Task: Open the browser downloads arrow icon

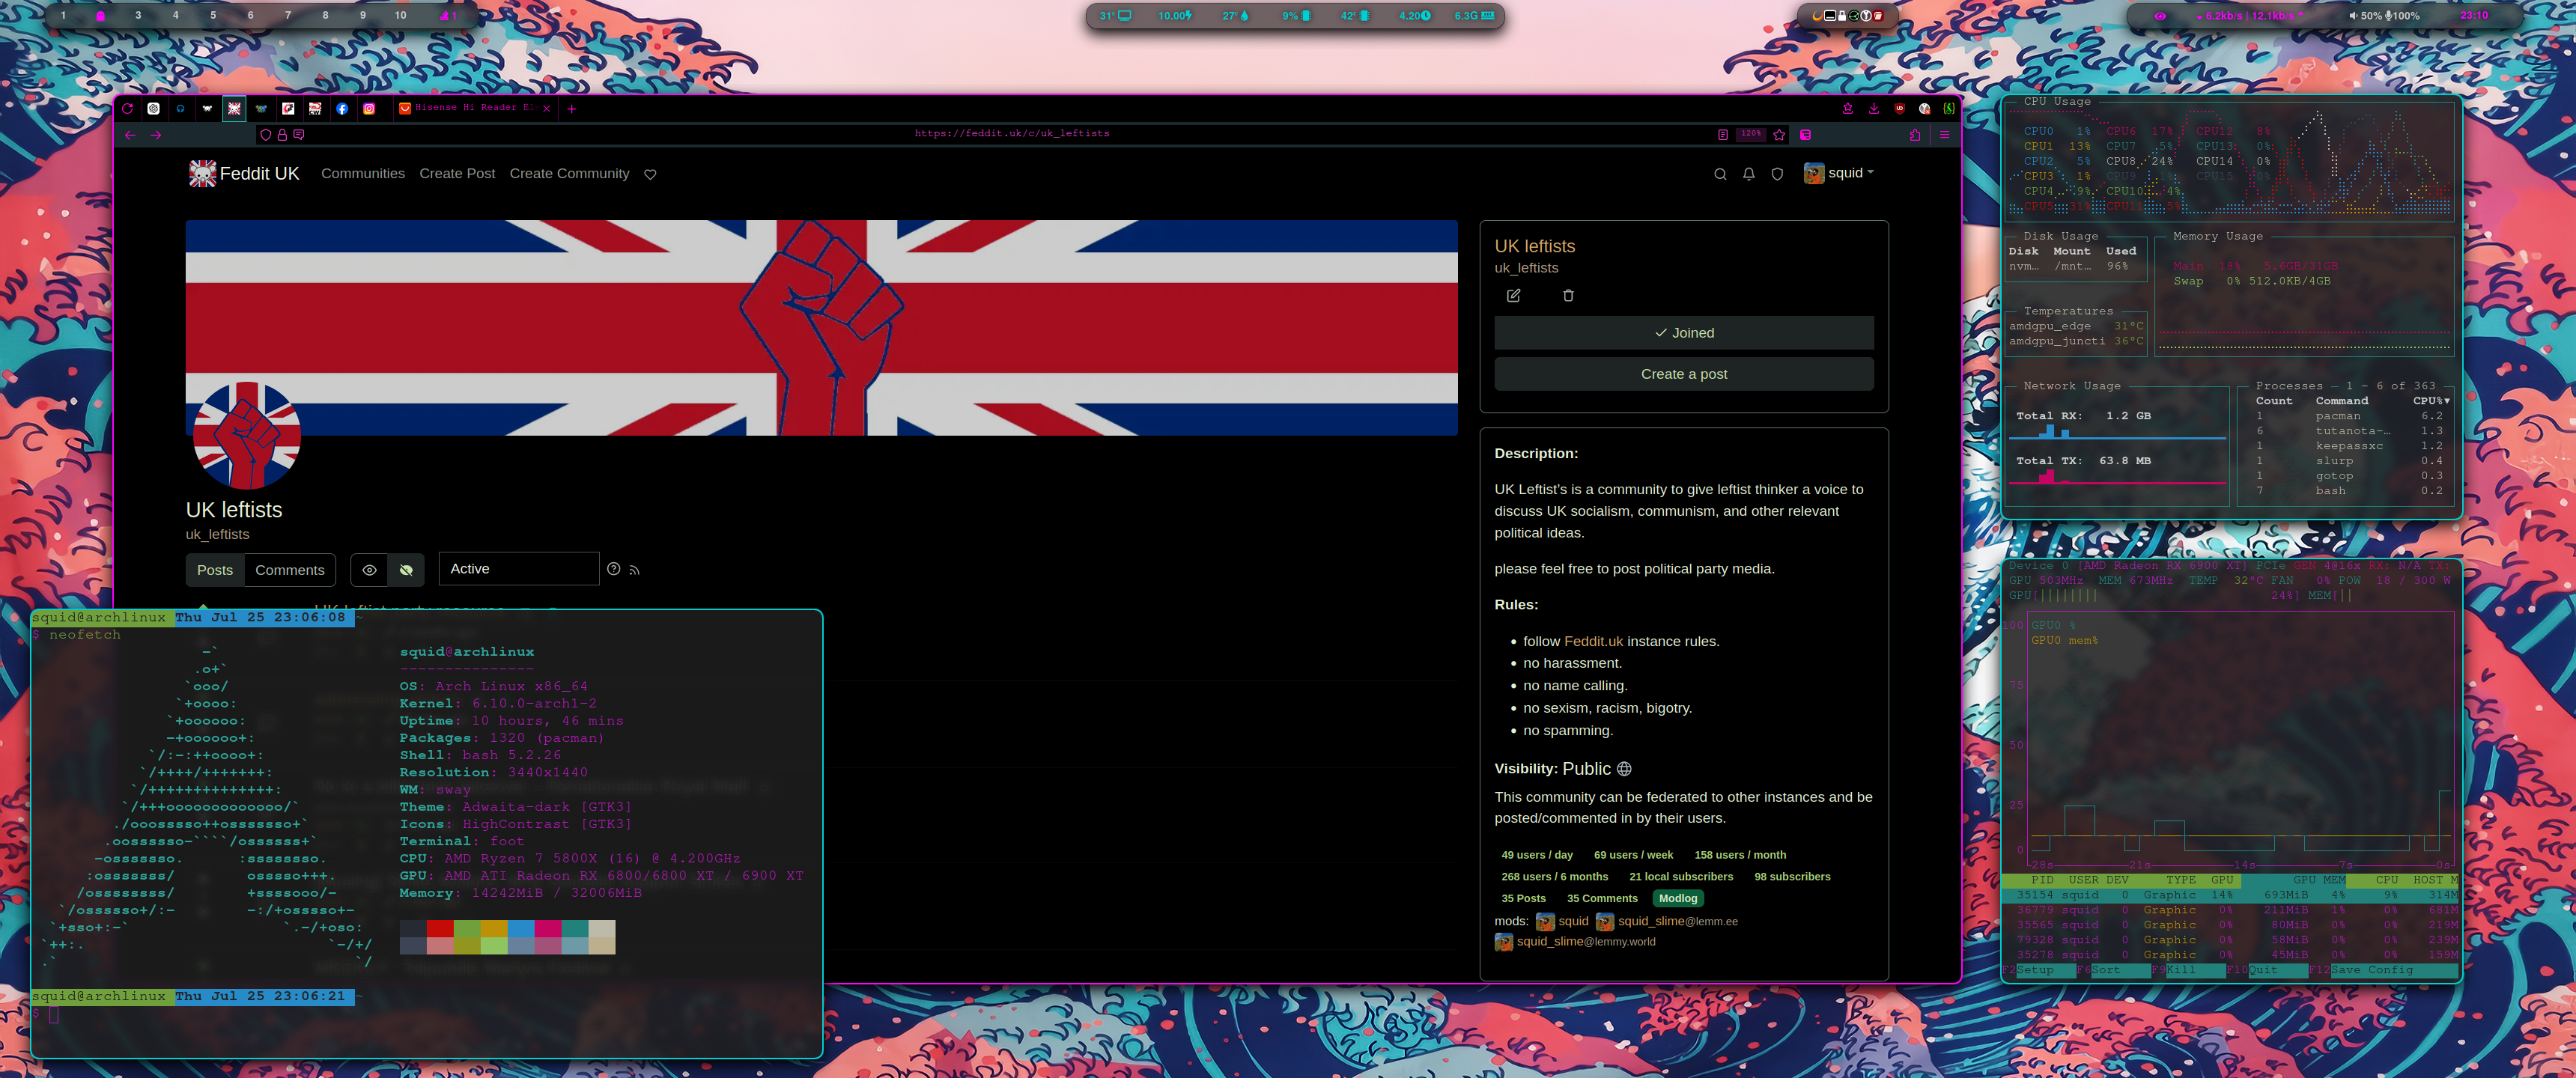Action: point(1874,108)
